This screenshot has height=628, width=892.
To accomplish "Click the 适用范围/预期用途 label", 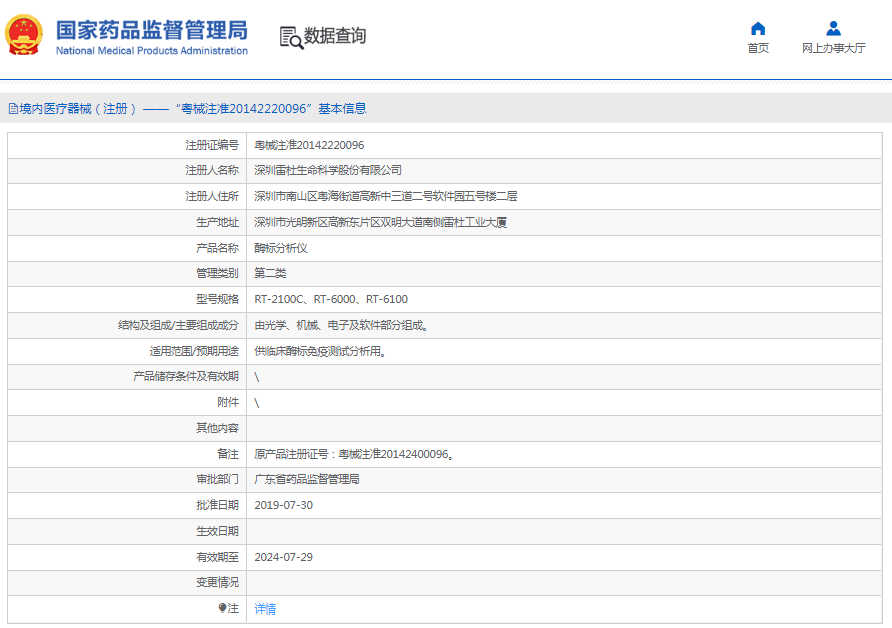I will tap(194, 352).
